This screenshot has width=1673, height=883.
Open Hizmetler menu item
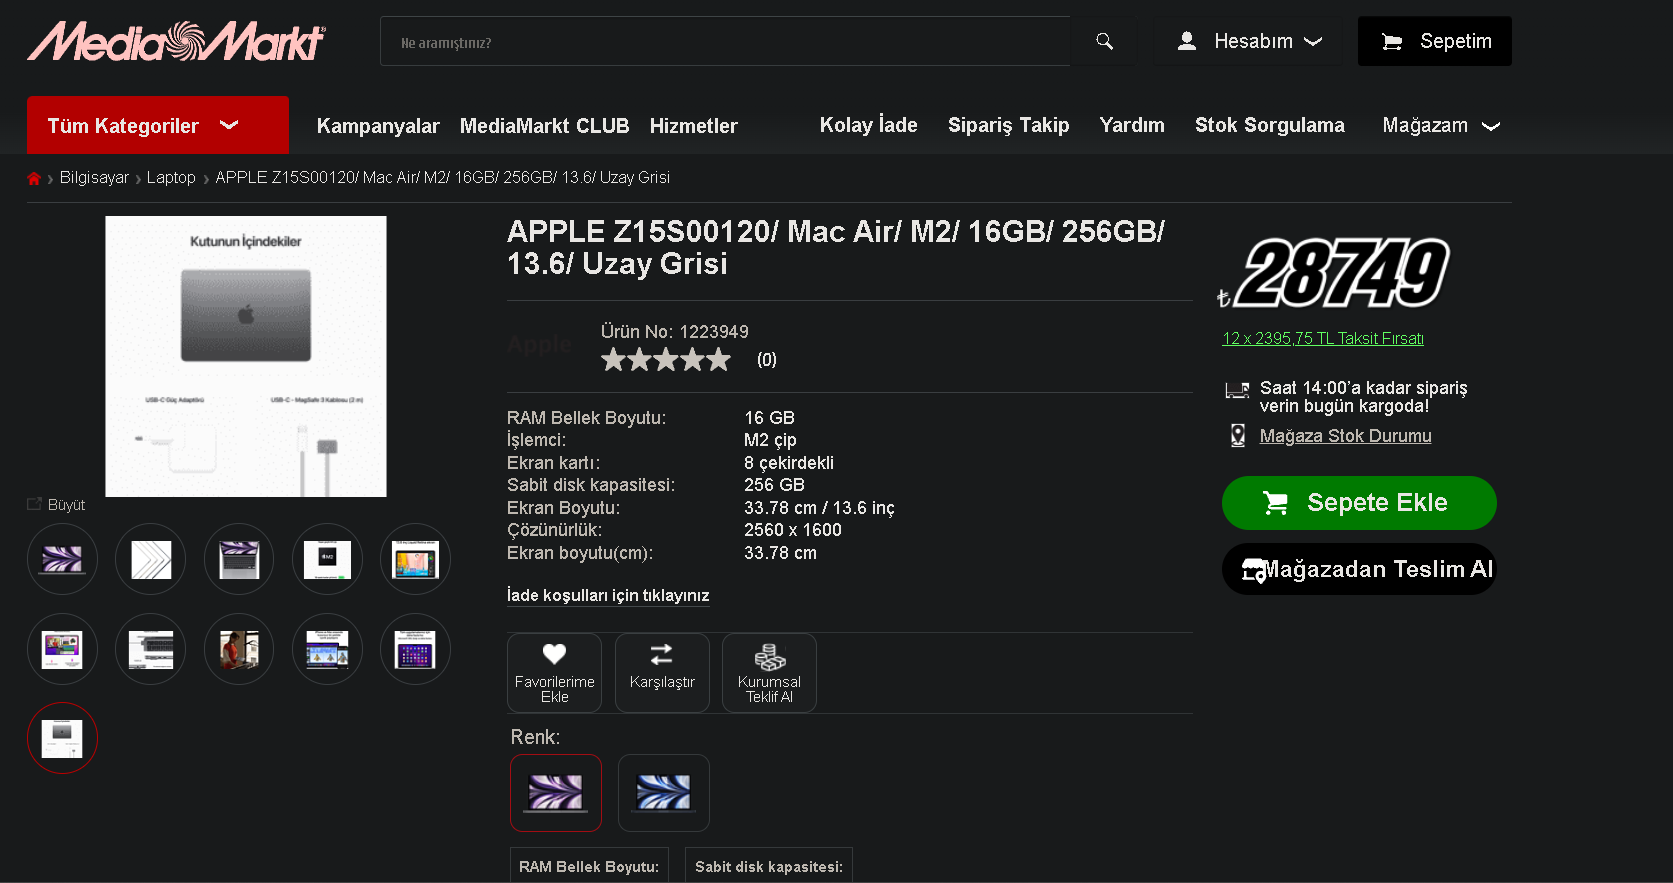(x=694, y=126)
